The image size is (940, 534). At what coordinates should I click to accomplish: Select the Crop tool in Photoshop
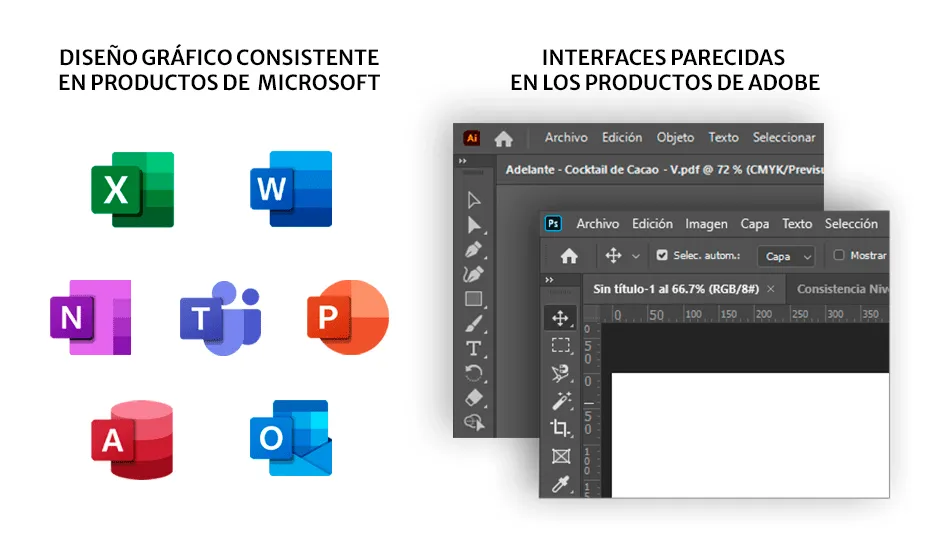click(561, 428)
